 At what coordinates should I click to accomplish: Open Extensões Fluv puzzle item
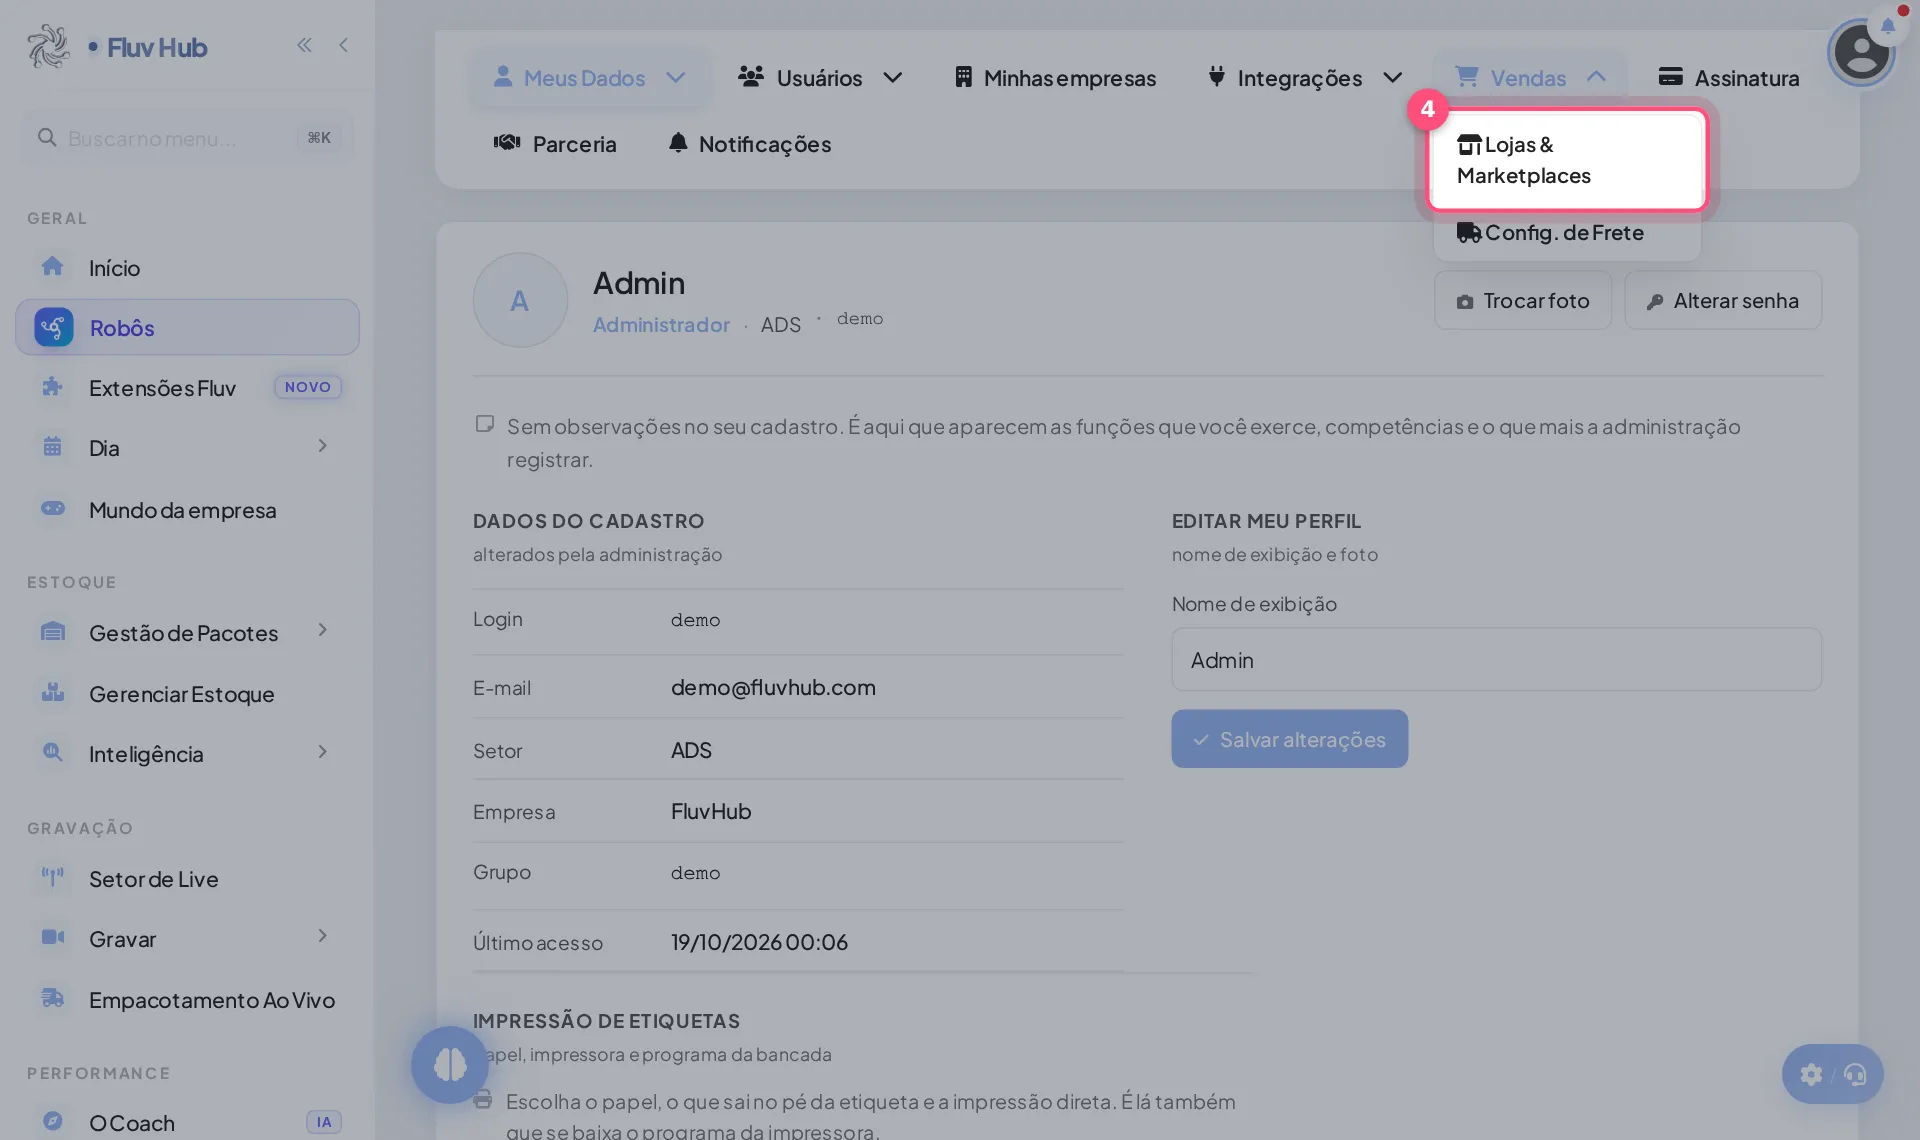(187, 387)
